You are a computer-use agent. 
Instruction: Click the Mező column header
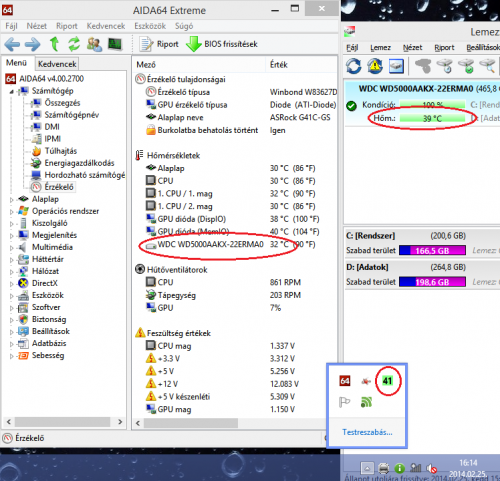tap(199, 64)
